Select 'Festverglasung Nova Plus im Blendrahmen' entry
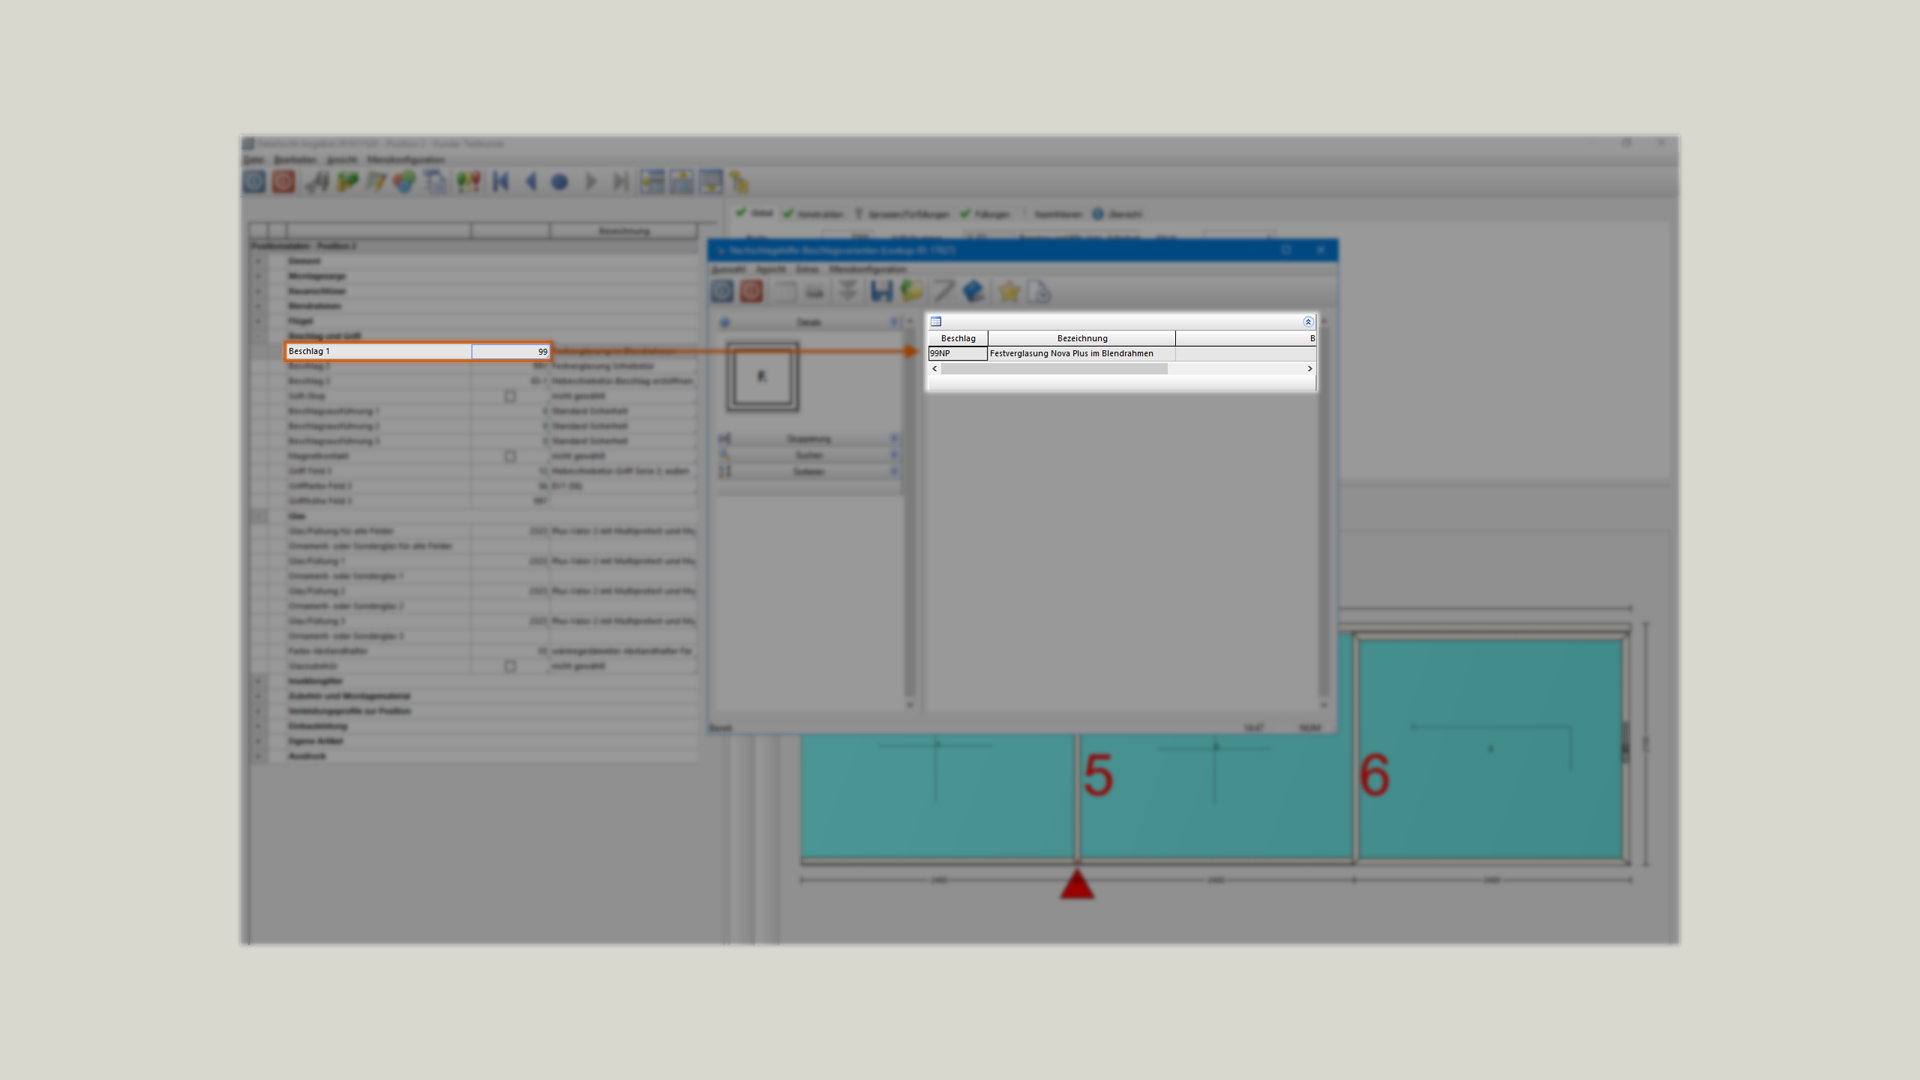1920x1080 pixels. coord(1071,353)
